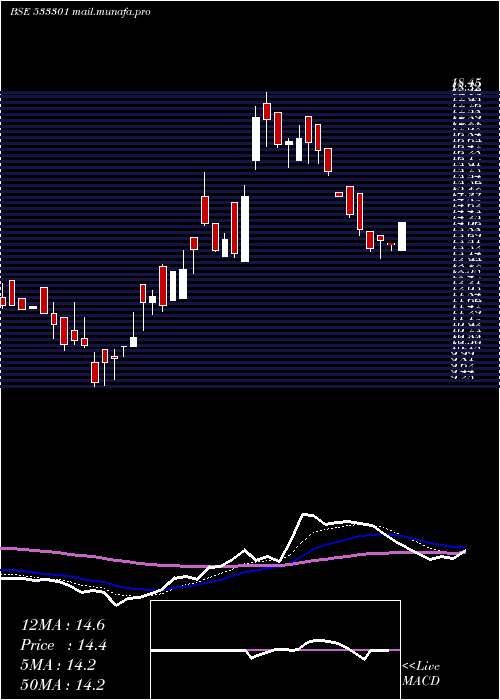Click the "BSE 533301 mail.munafa.pro" chart title
The height and width of the screenshot is (700, 500).
pos(80,12)
